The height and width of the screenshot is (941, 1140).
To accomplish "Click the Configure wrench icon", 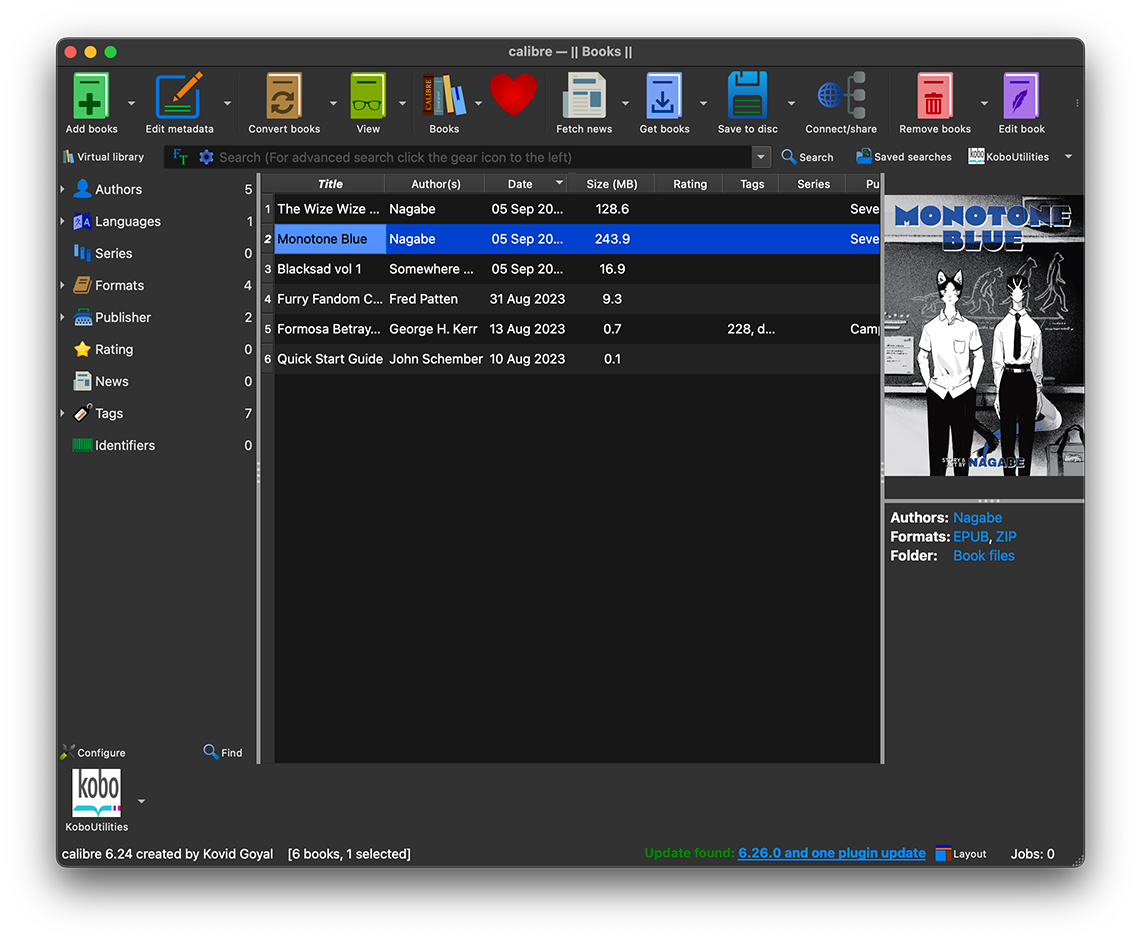I will [68, 752].
